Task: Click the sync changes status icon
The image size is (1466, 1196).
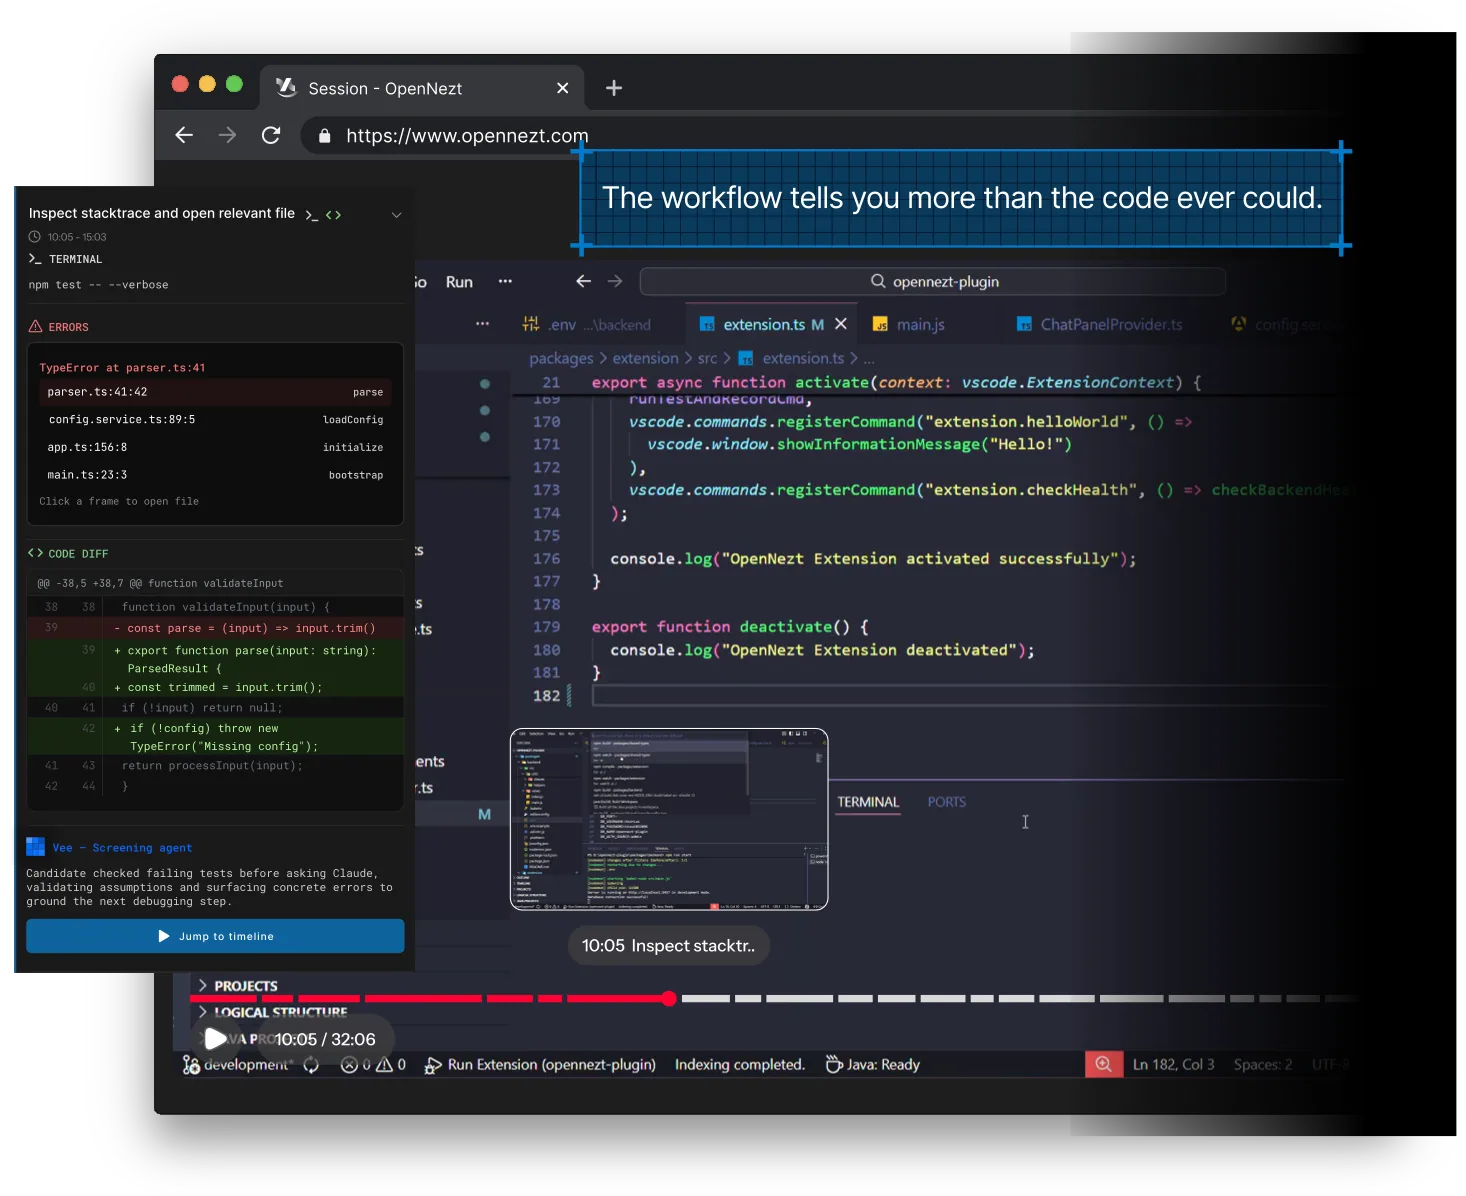Action: pyautogui.click(x=311, y=1065)
